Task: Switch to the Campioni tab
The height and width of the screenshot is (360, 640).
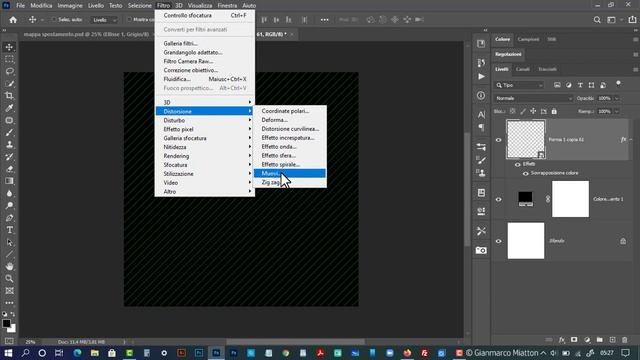Action: coord(528,40)
